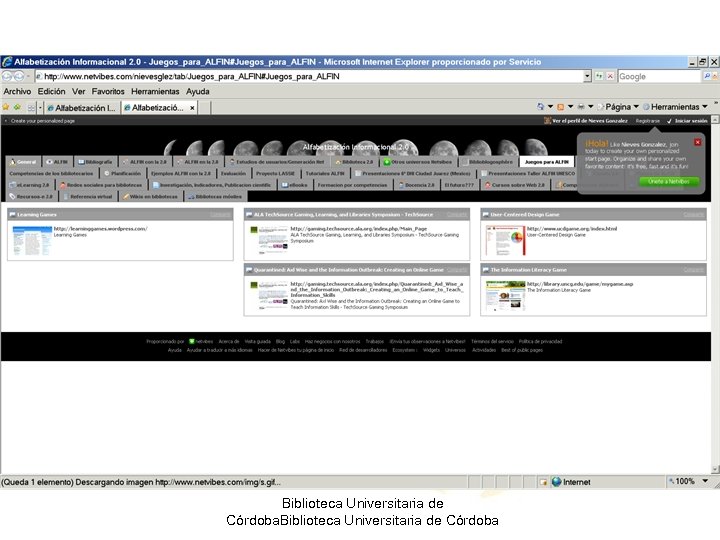Open the Ver menu
The width and height of the screenshot is (720, 540).
79,91
